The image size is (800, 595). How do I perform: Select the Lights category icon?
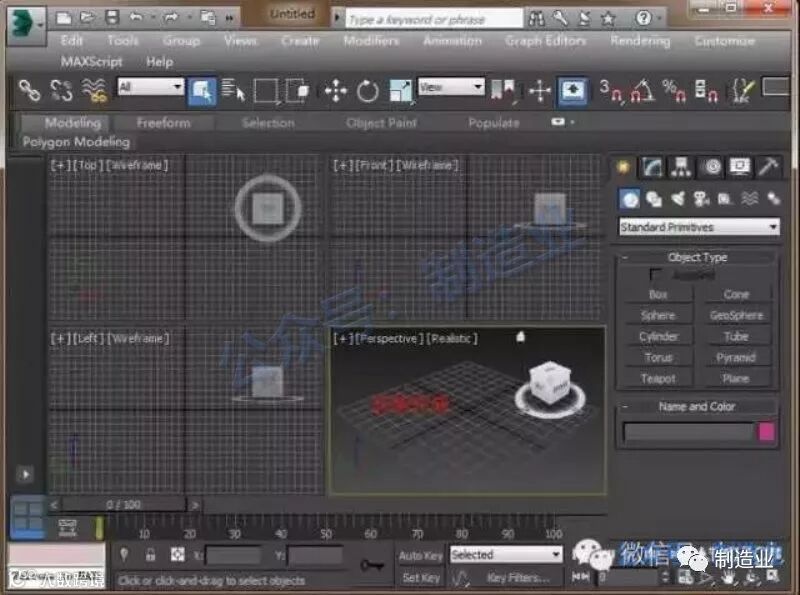(678, 199)
